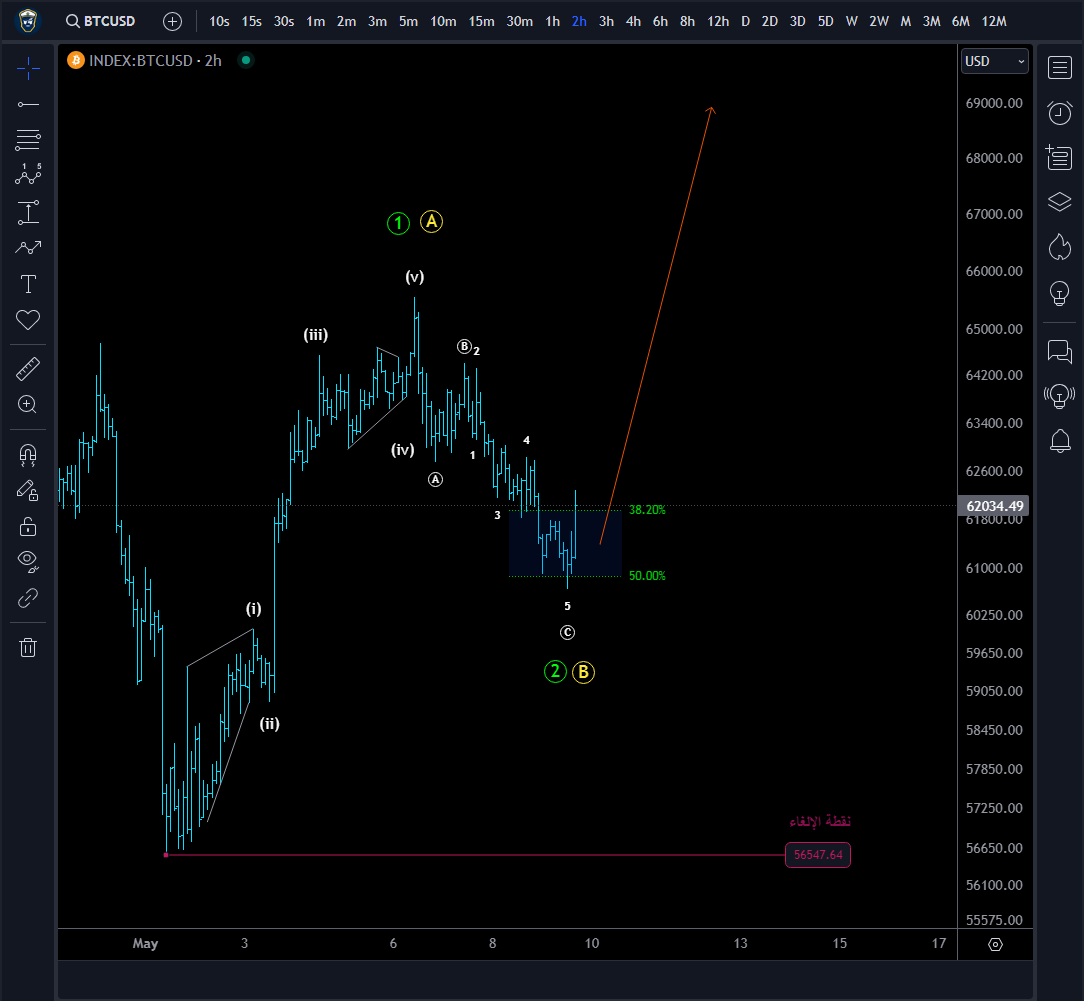The image size is (1084, 1001).
Task: Switch to daily D timeframe
Action: [745, 21]
